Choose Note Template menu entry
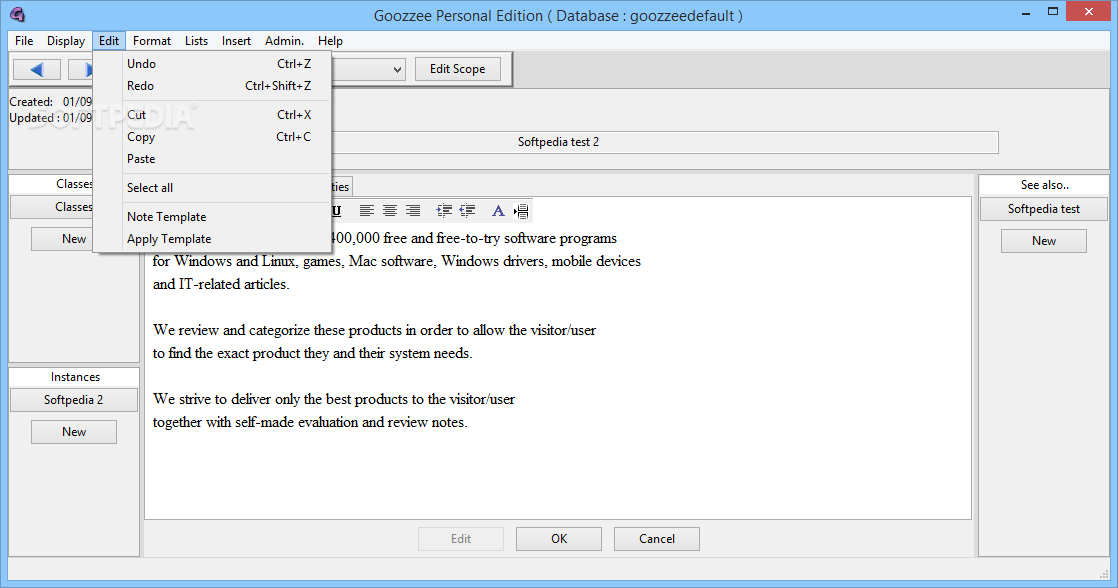Viewport: 1118px width, 588px height. pyautogui.click(x=212, y=217)
